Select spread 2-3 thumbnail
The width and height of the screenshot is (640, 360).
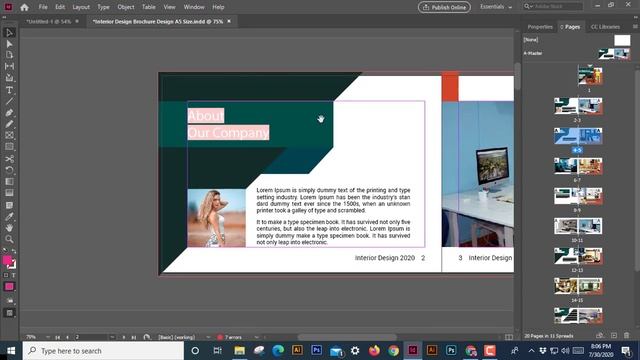(578, 106)
